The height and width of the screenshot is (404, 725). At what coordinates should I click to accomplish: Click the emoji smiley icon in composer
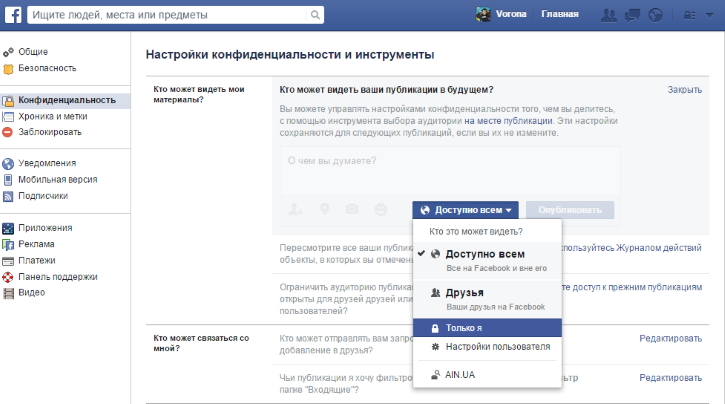(380, 209)
